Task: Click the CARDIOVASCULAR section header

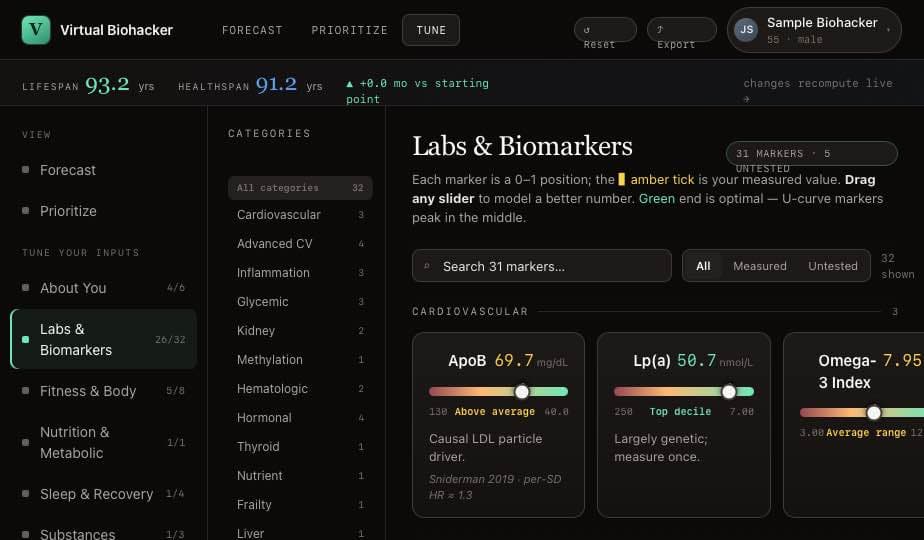Action: (470, 311)
